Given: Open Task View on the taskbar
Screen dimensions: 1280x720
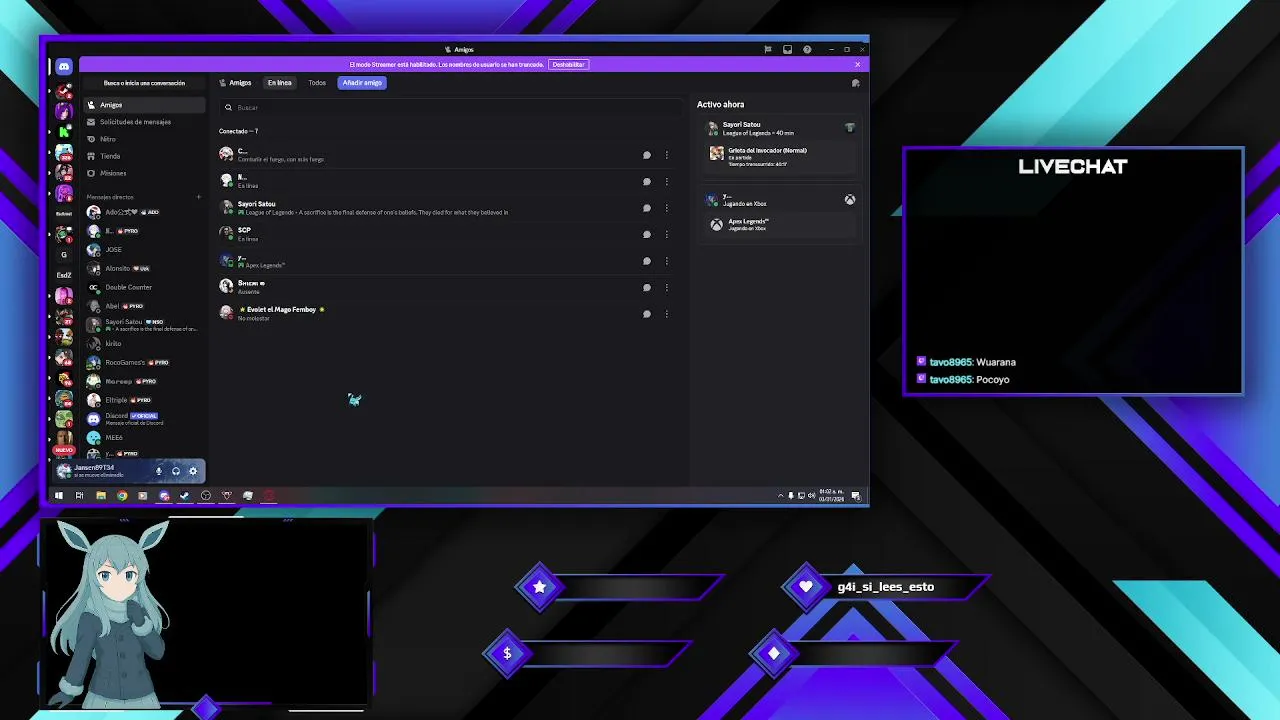Looking at the screenshot, I should point(79,495).
